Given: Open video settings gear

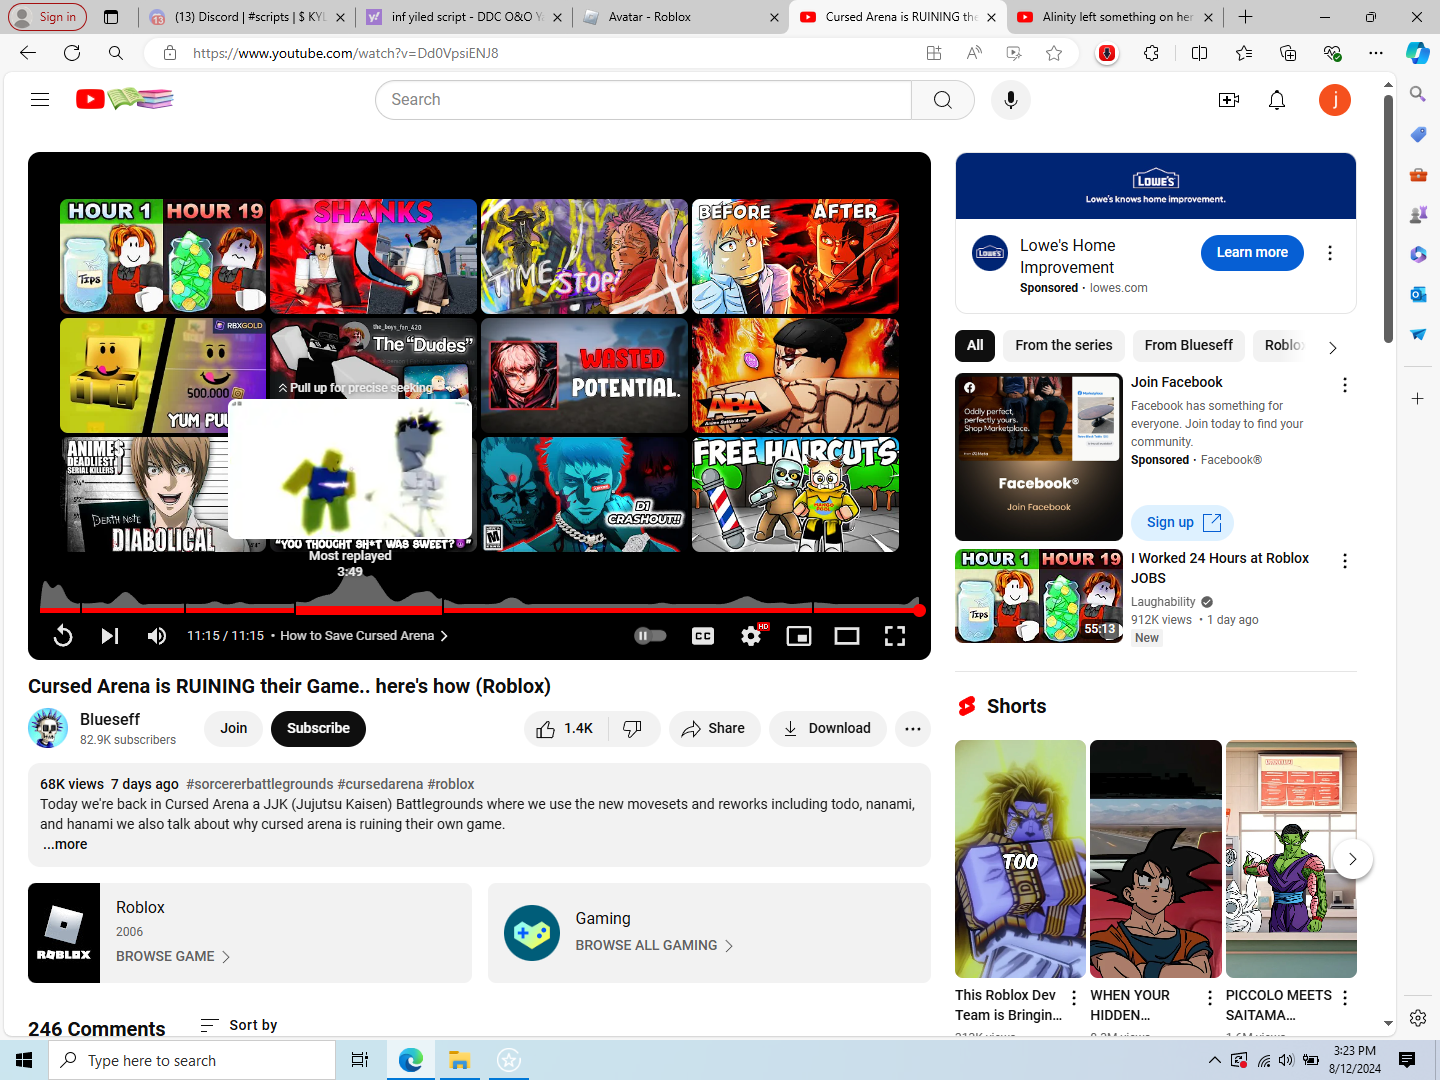Looking at the screenshot, I should (x=751, y=636).
